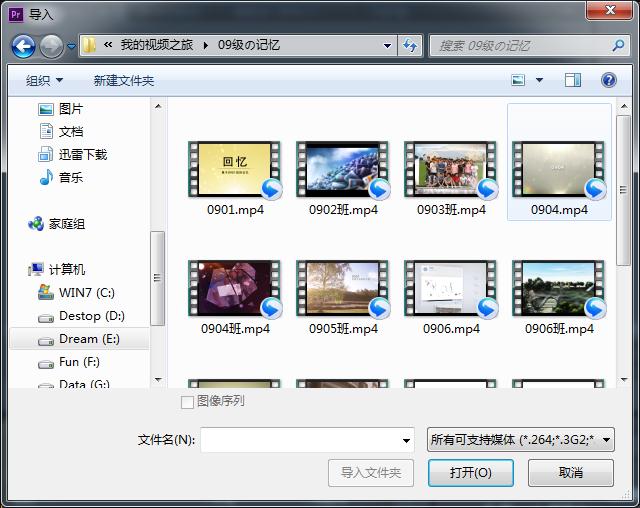Open WIN7 (C:) drive

point(76,293)
